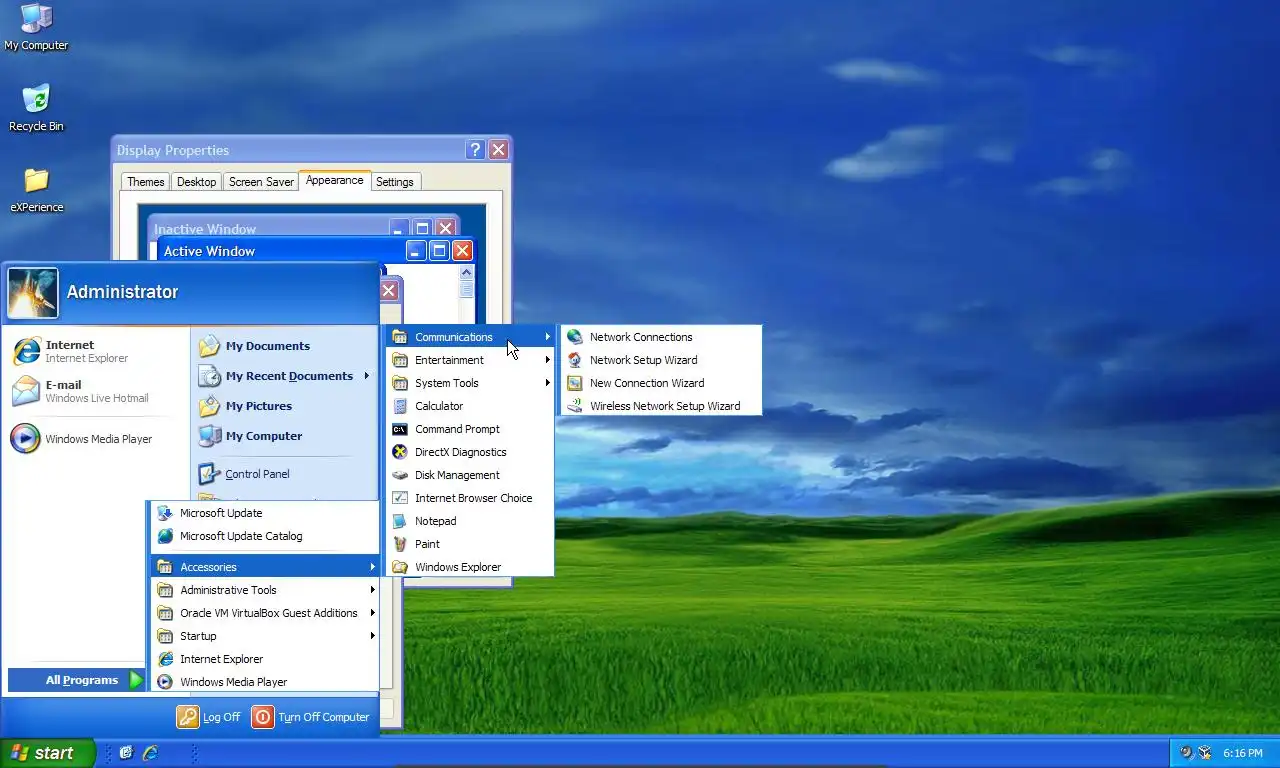Open Network Connections
Image resolution: width=1280 pixels, height=768 pixels.
pyautogui.click(x=661, y=337)
